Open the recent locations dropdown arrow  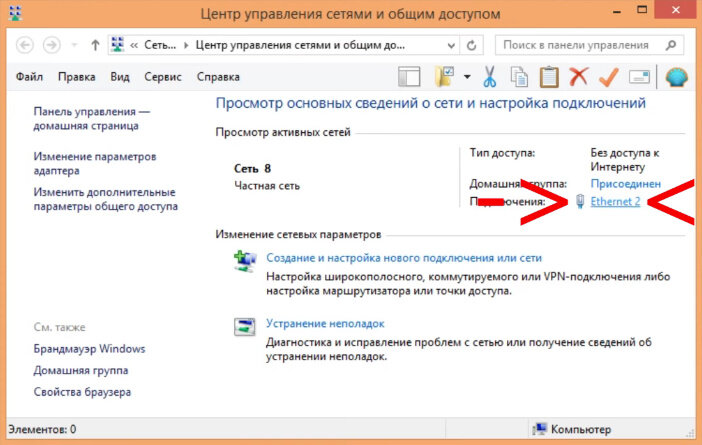click(x=74, y=45)
